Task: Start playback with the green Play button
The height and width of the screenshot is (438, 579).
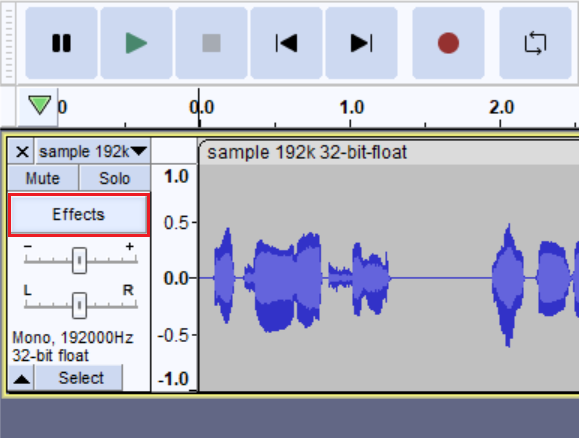Action: coord(136,43)
